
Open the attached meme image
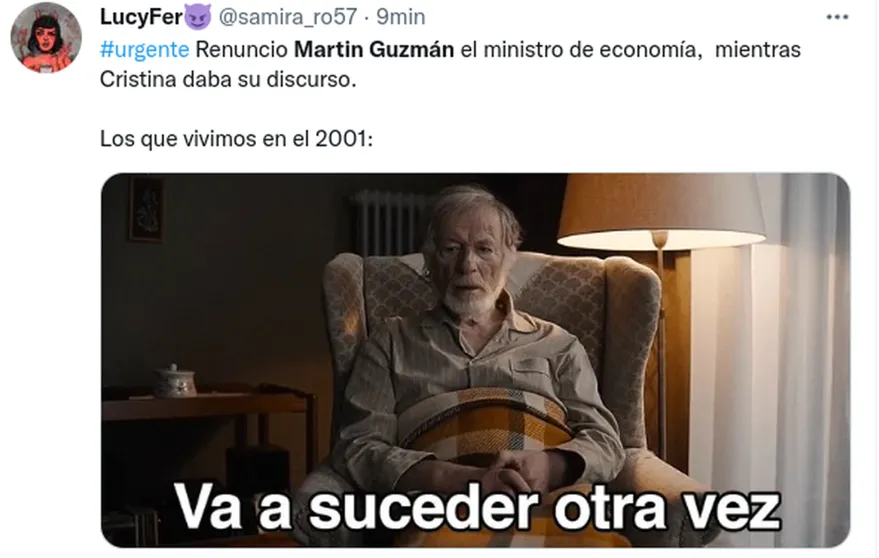(x=475, y=360)
